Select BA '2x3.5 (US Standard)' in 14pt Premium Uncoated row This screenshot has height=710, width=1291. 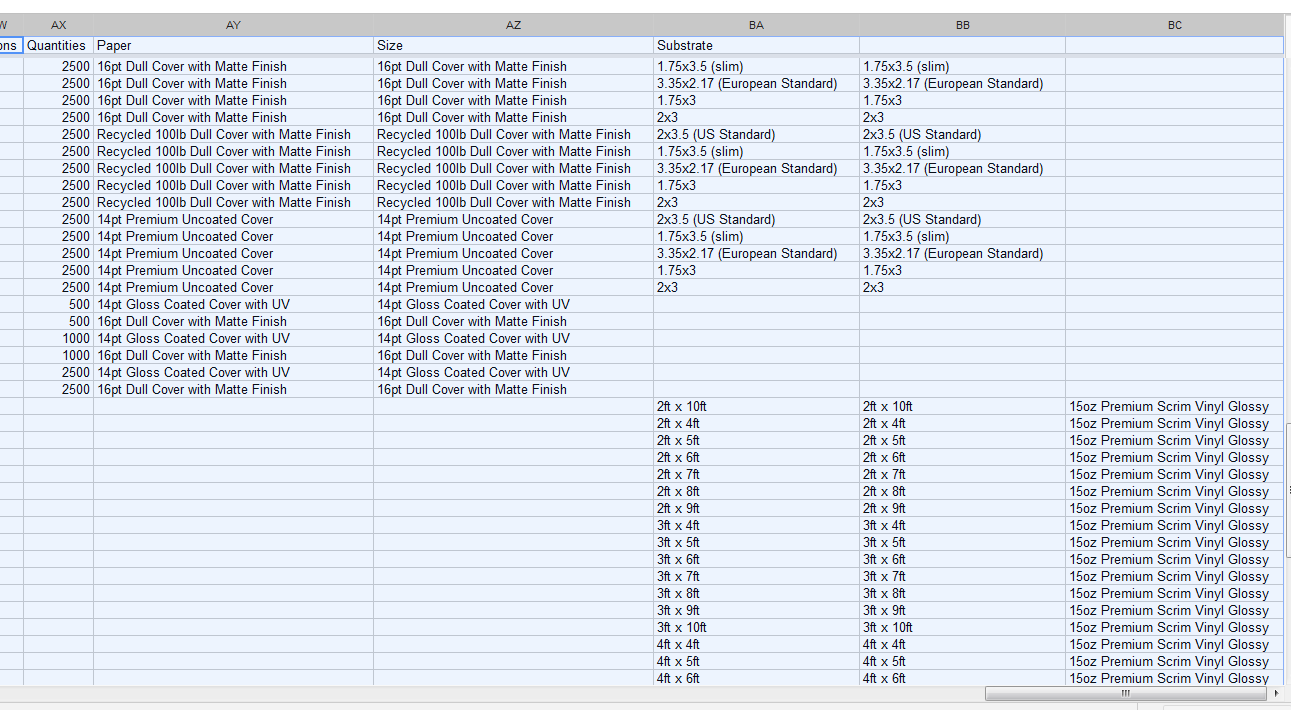coord(756,219)
